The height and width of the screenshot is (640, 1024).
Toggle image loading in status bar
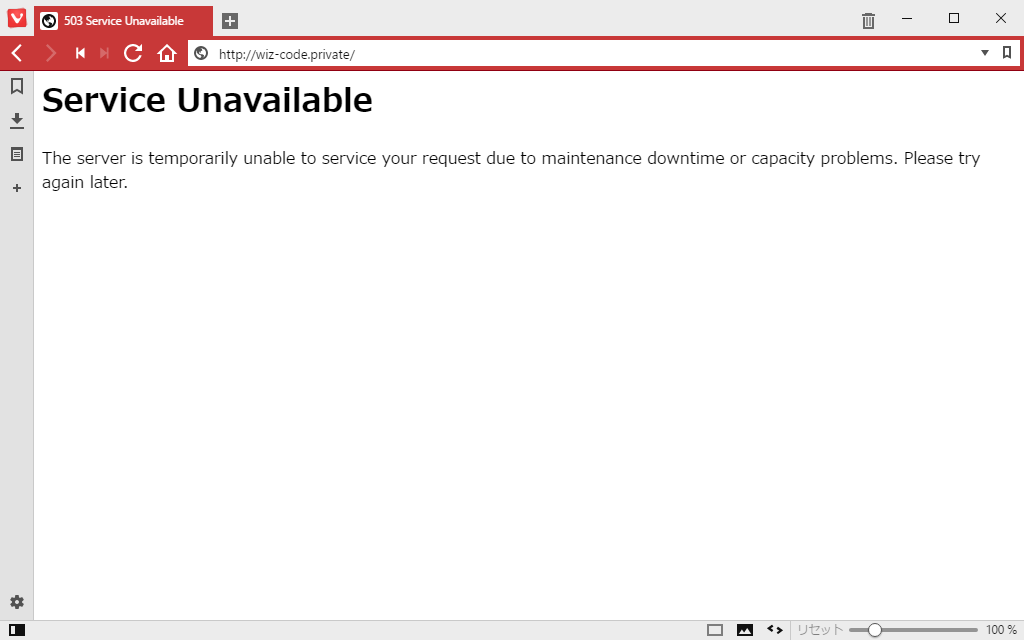click(744, 630)
